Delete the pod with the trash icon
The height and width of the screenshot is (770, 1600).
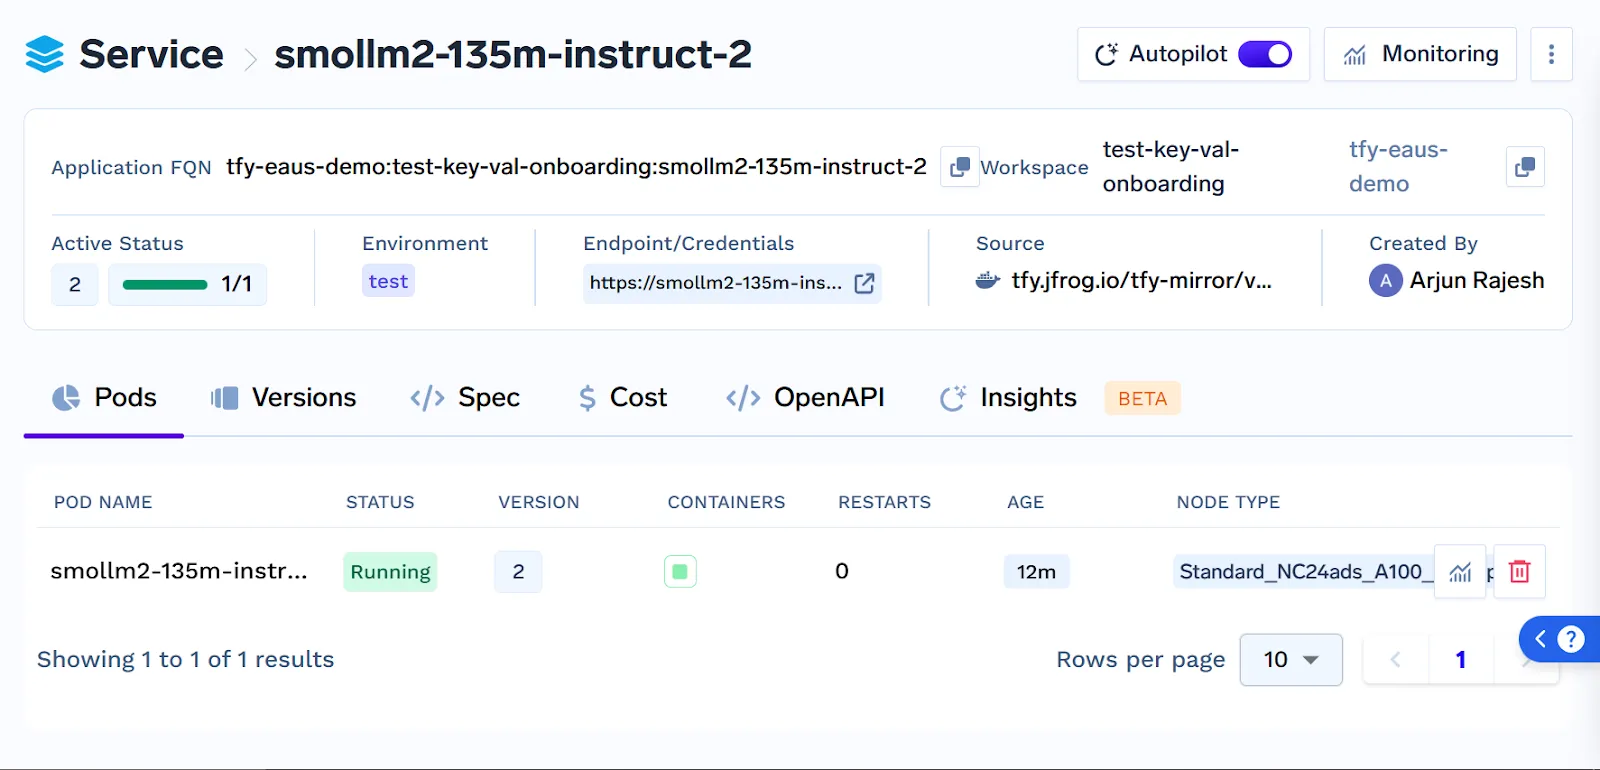[1519, 572]
